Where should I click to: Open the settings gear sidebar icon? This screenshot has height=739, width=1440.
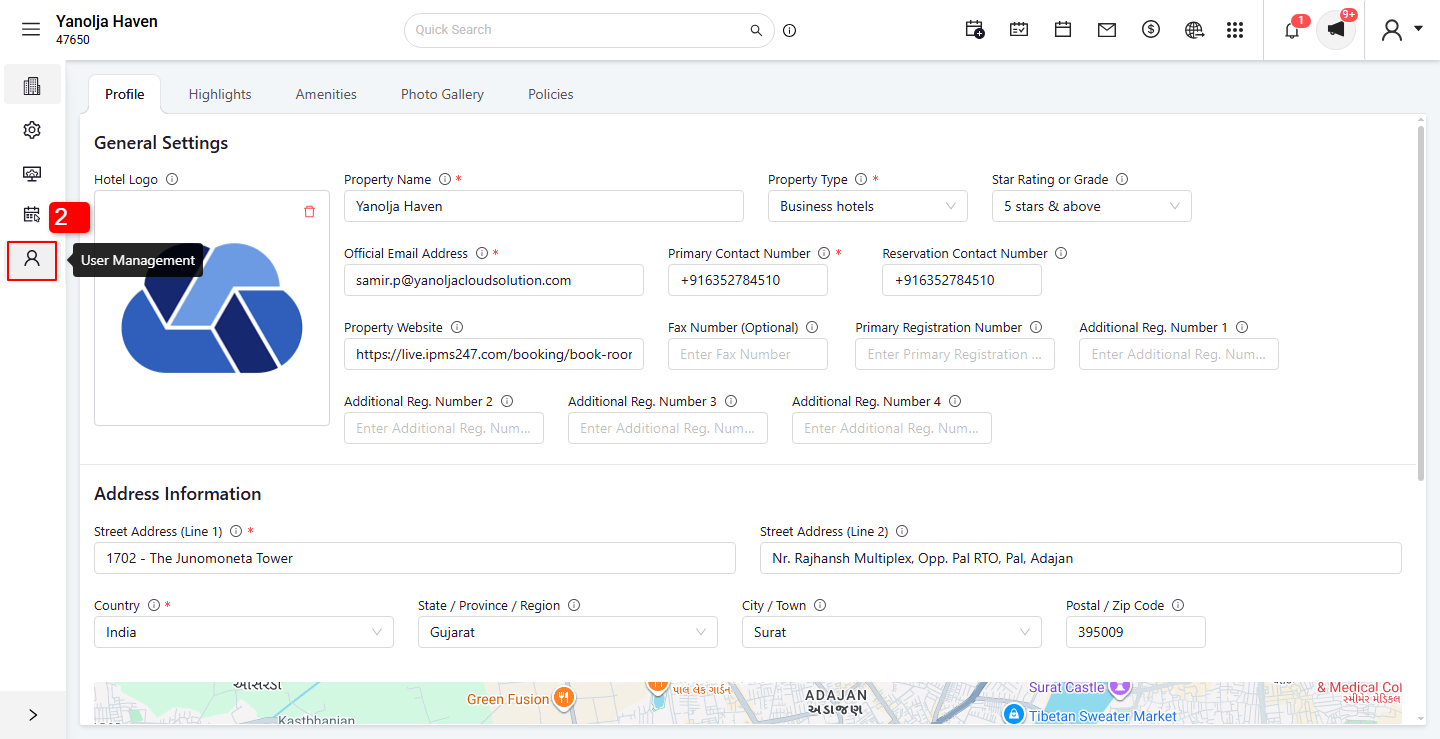pos(32,130)
